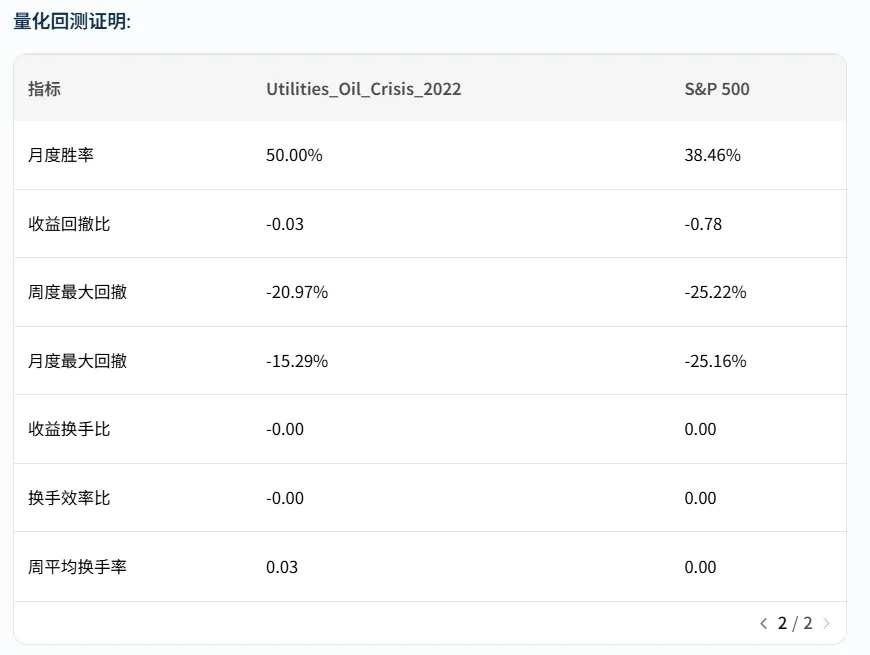
Task: Select the 换手效率比 row label
Action: coord(69,498)
